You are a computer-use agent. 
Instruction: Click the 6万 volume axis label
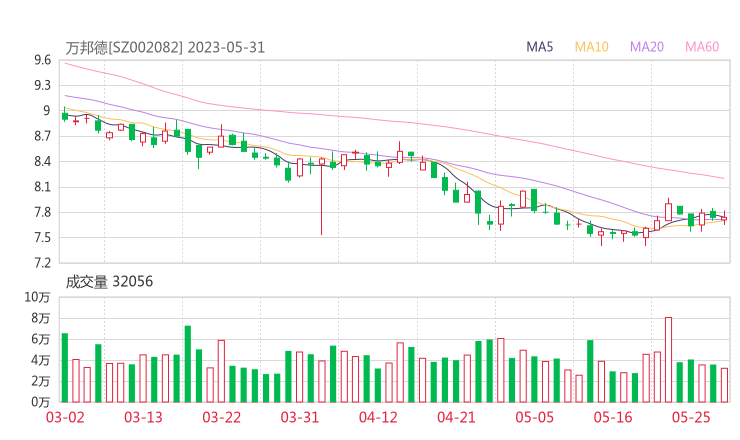pos(41,339)
